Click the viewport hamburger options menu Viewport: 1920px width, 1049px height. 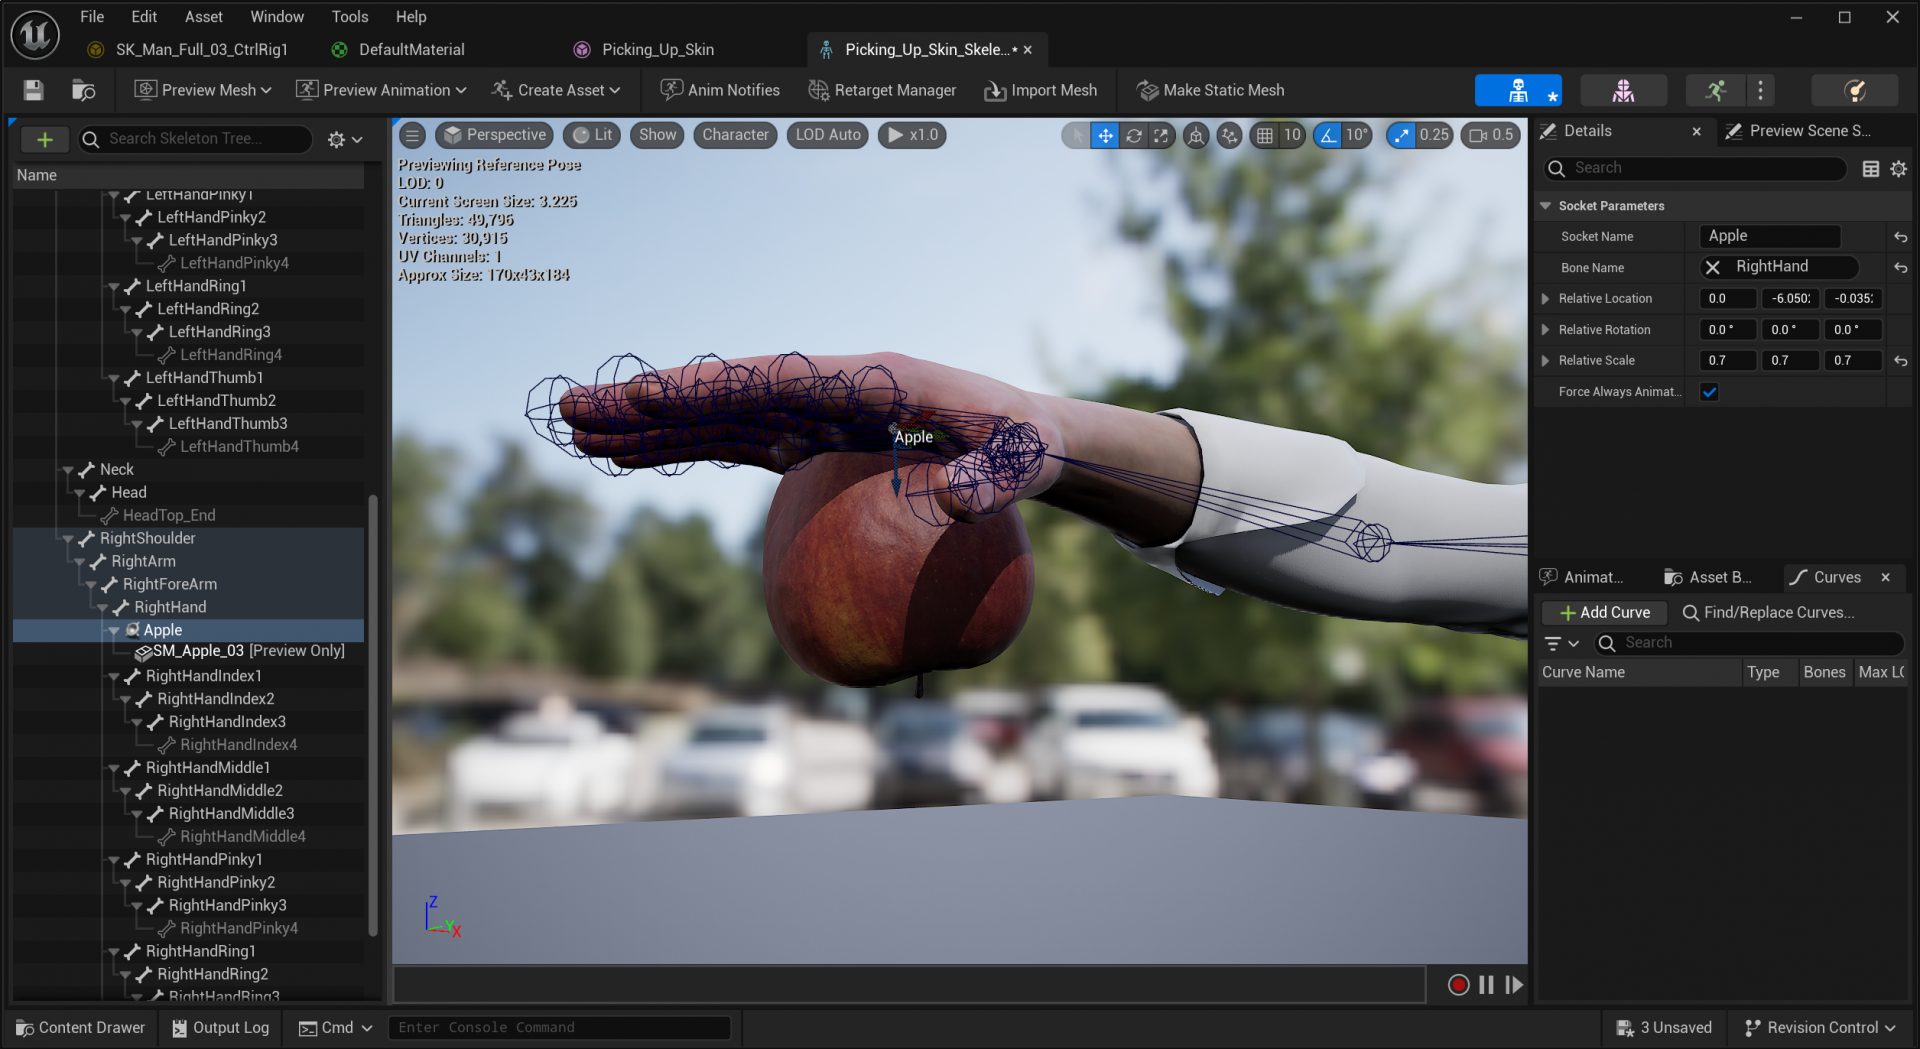412,135
